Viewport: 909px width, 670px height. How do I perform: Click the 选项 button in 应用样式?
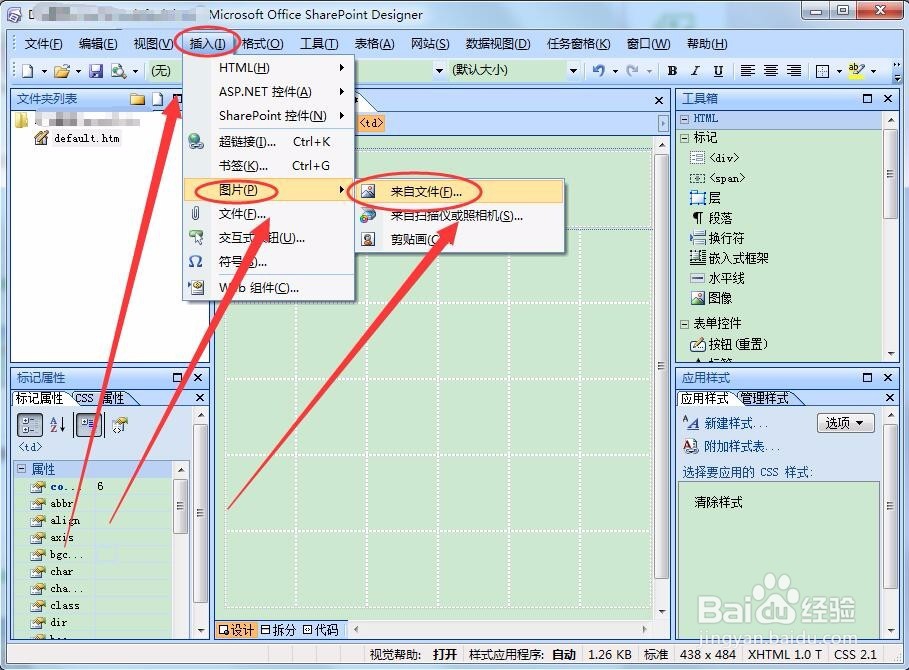click(844, 423)
